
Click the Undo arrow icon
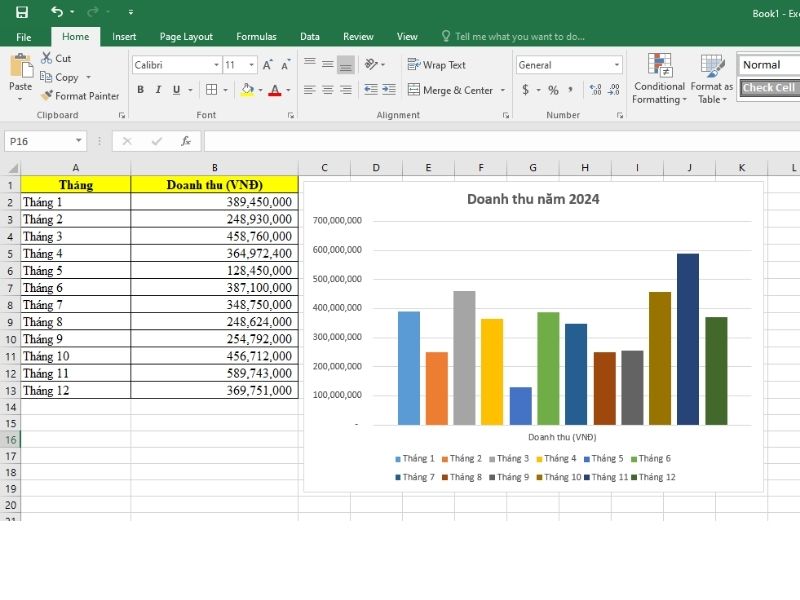(57, 12)
